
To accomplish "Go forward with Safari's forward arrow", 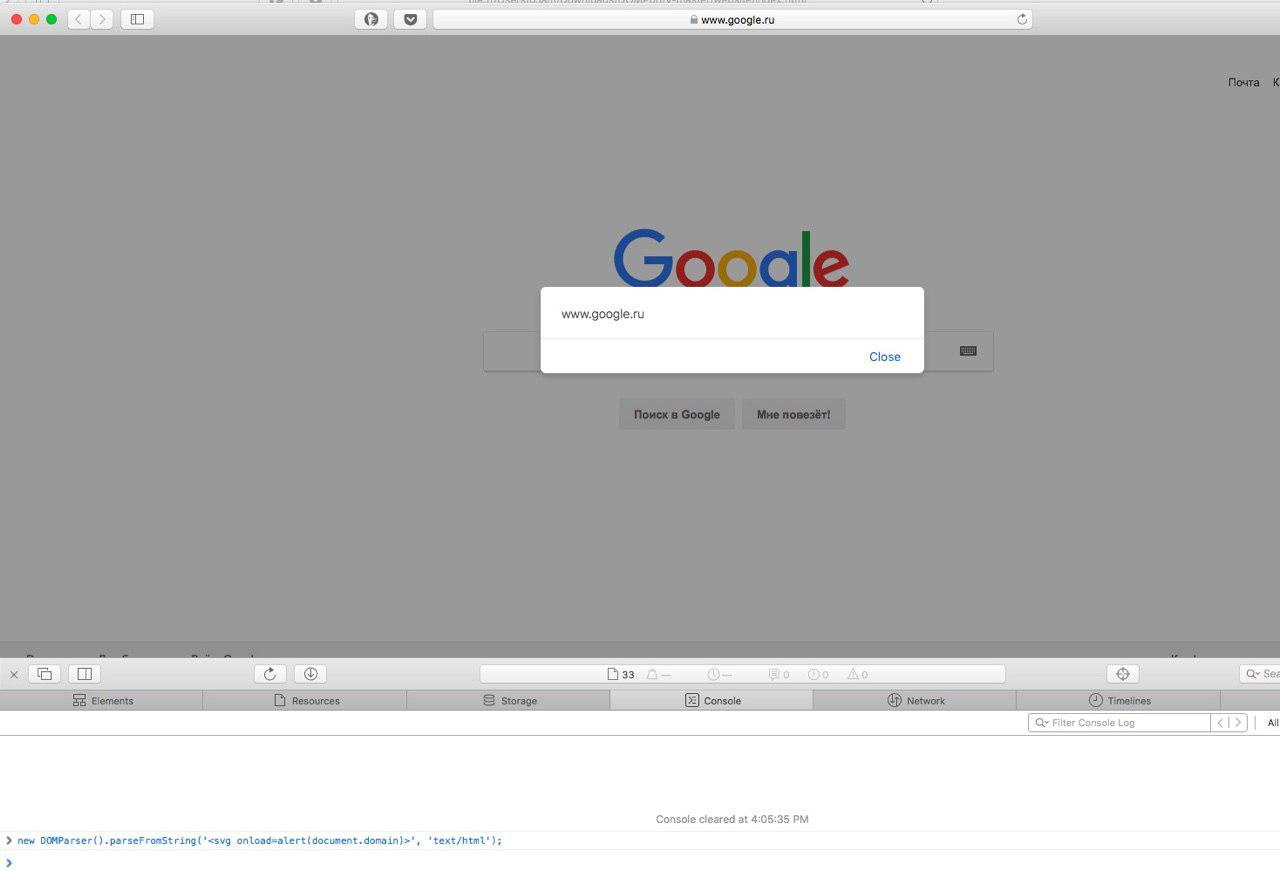I will tap(102, 19).
